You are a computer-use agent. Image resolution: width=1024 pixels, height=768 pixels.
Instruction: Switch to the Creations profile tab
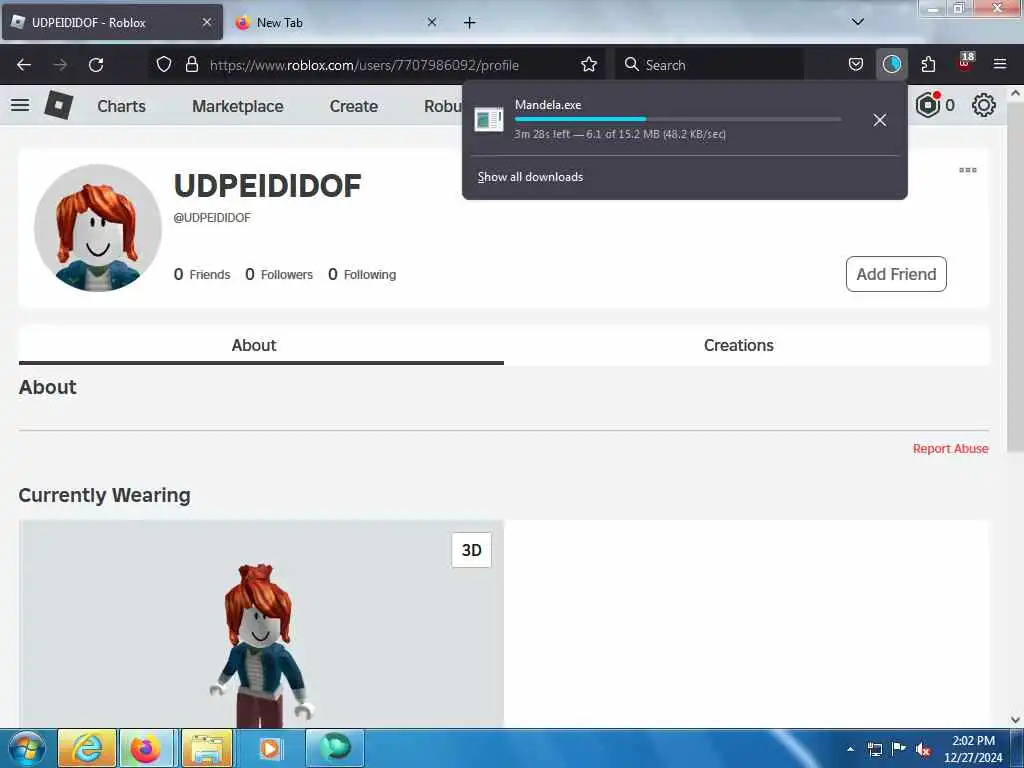(x=739, y=345)
